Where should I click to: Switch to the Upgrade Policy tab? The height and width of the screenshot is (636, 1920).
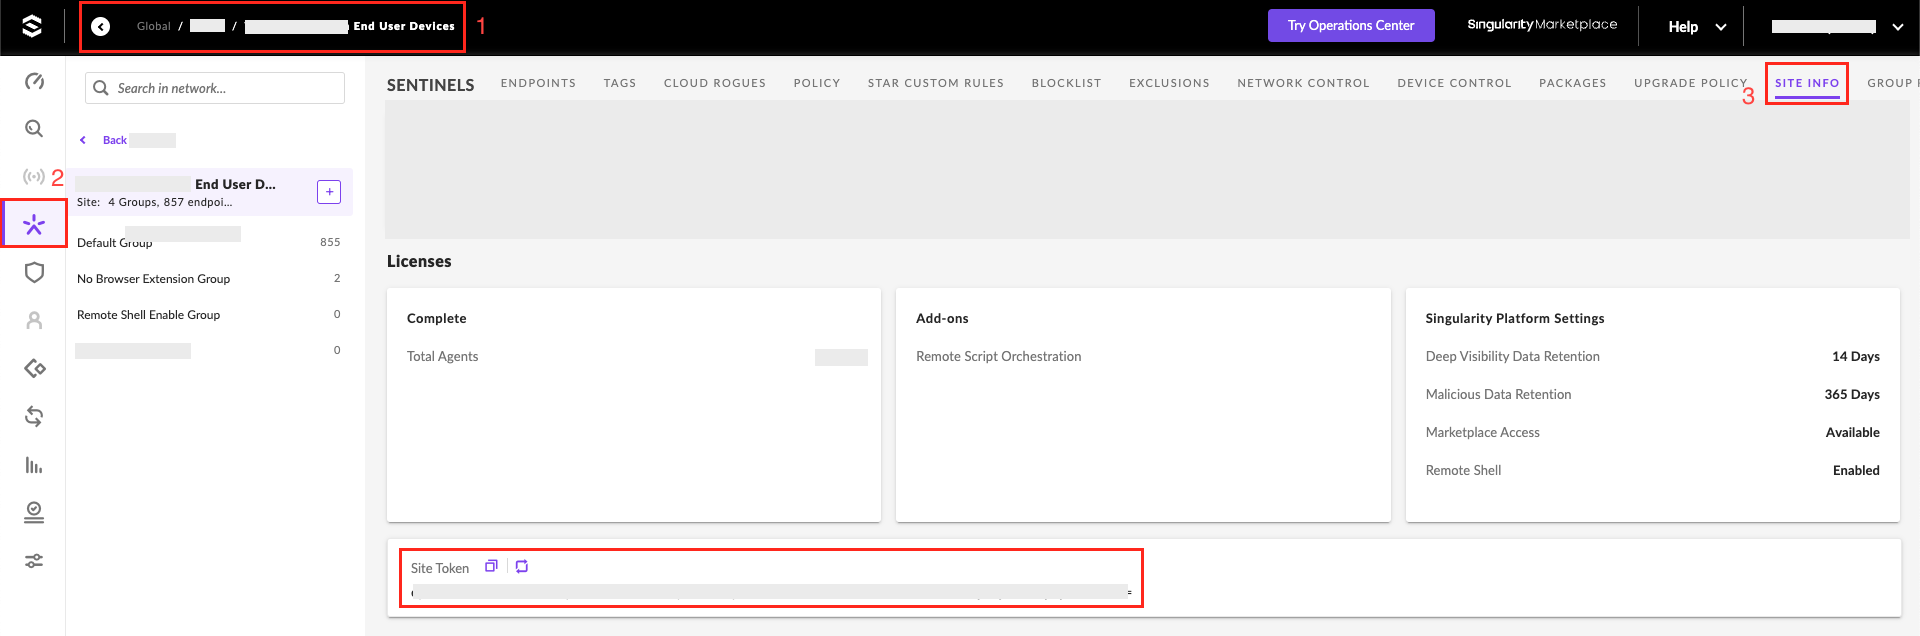point(1690,83)
